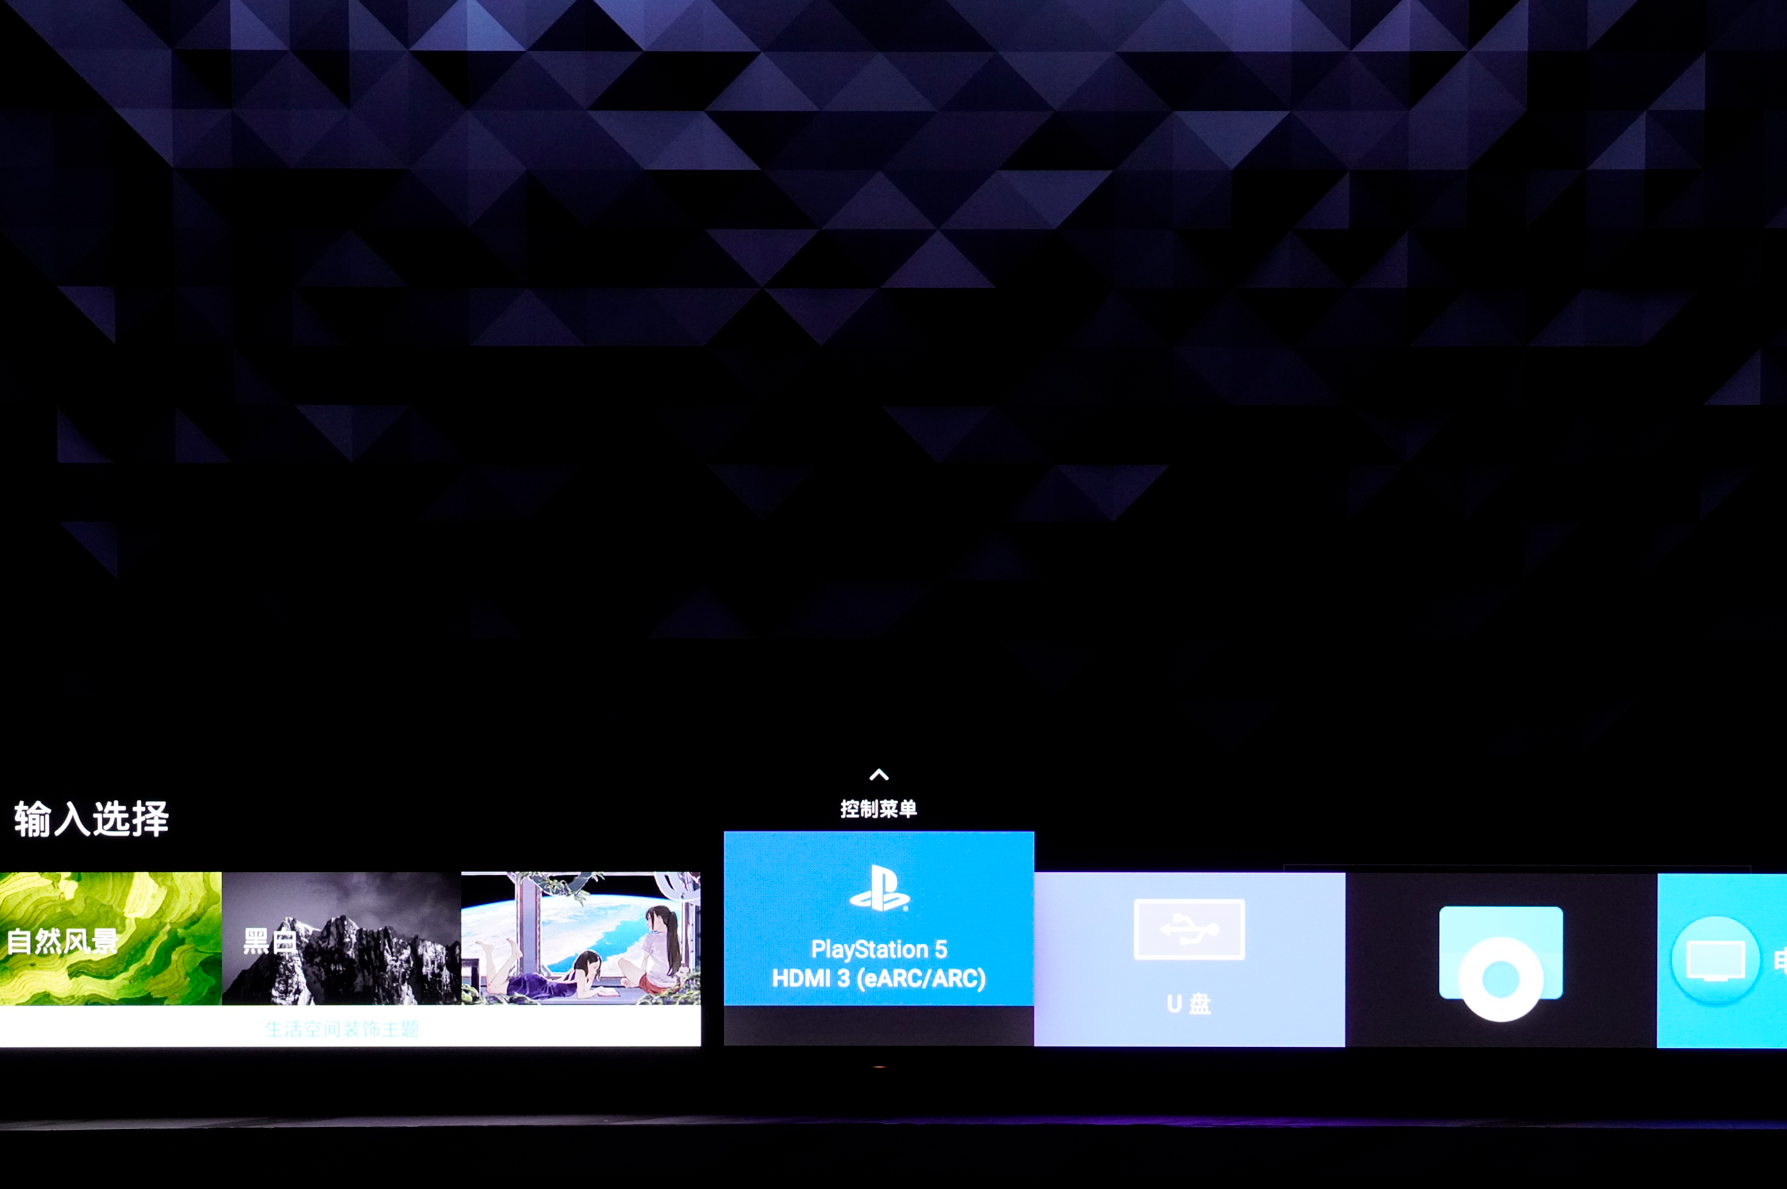Click the 生活空间装饰主题 label
1787x1189 pixels.
click(342, 1029)
